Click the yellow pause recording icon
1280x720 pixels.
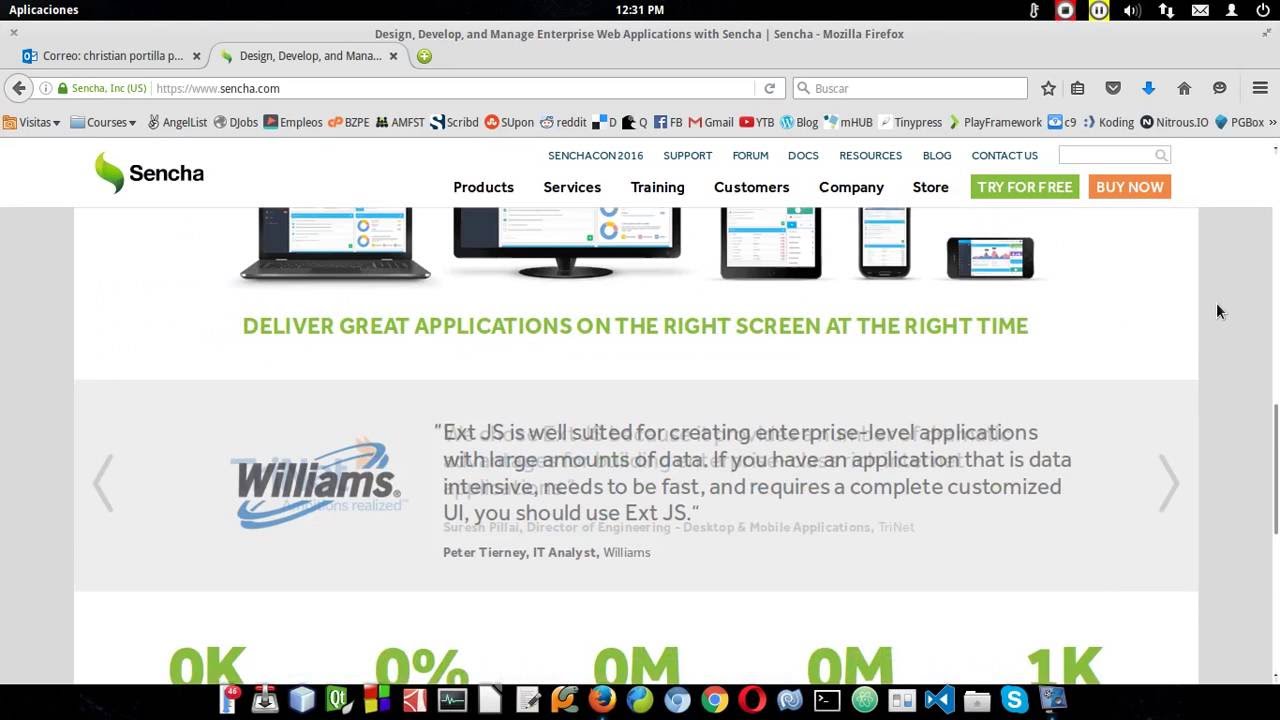[1099, 10]
